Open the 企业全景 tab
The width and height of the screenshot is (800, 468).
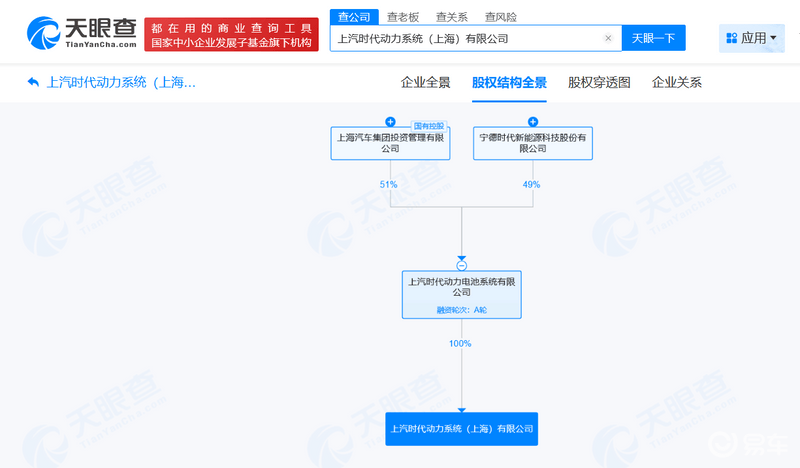point(426,82)
